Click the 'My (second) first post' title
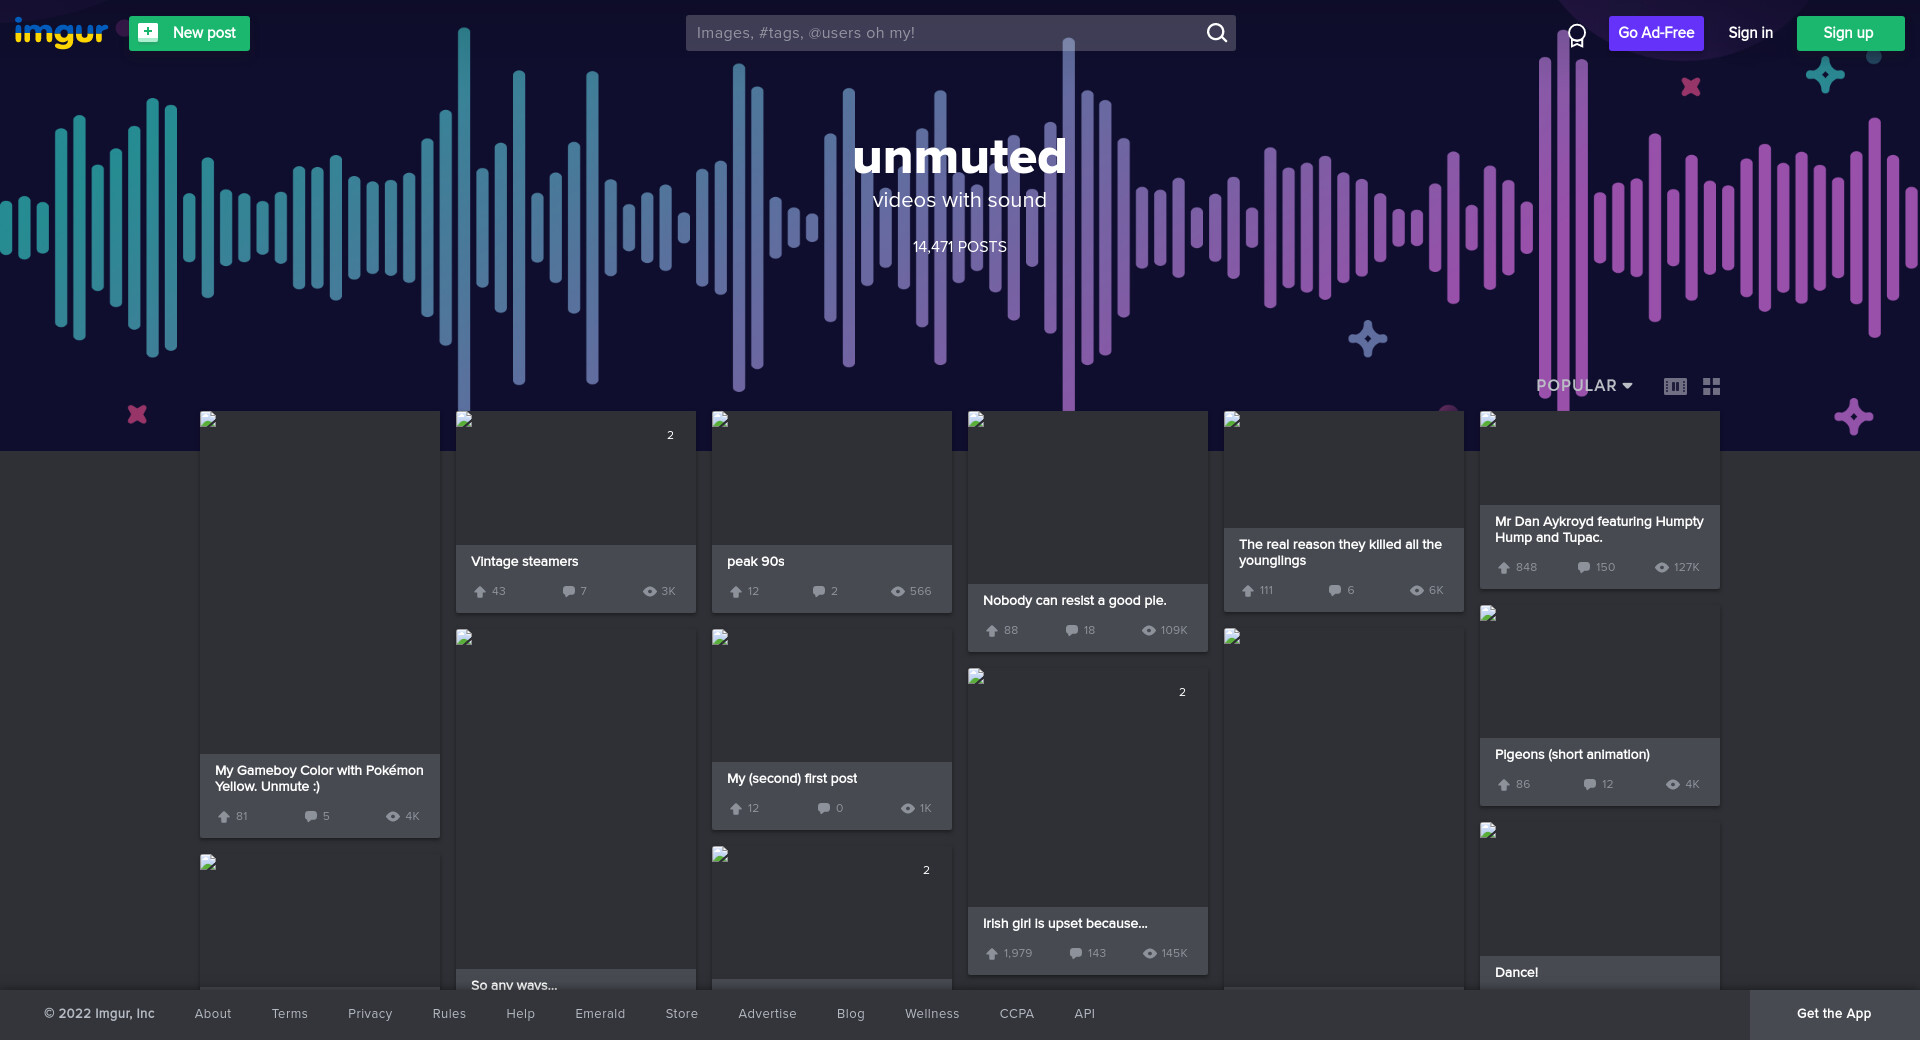The height and width of the screenshot is (1040, 1920). (x=792, y=779)
